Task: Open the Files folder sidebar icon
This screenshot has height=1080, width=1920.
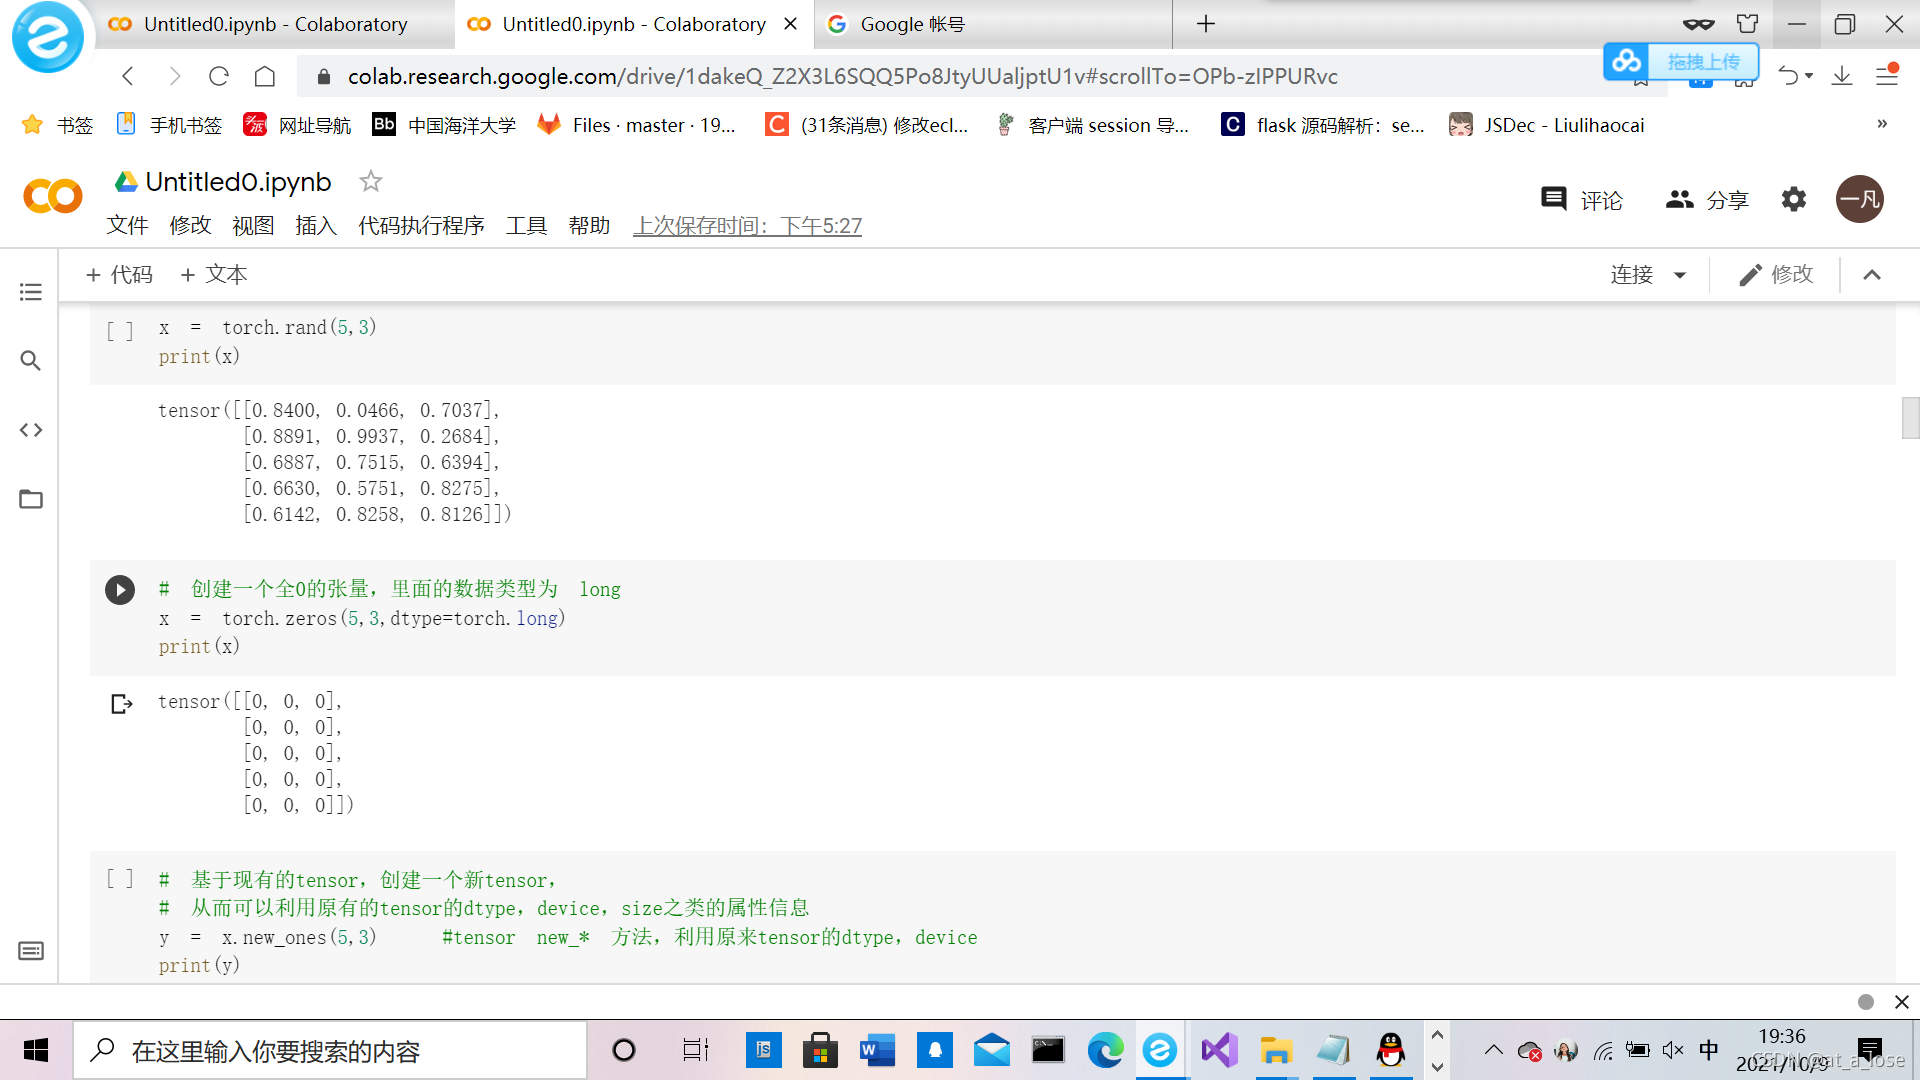Action: coord(31,499)
